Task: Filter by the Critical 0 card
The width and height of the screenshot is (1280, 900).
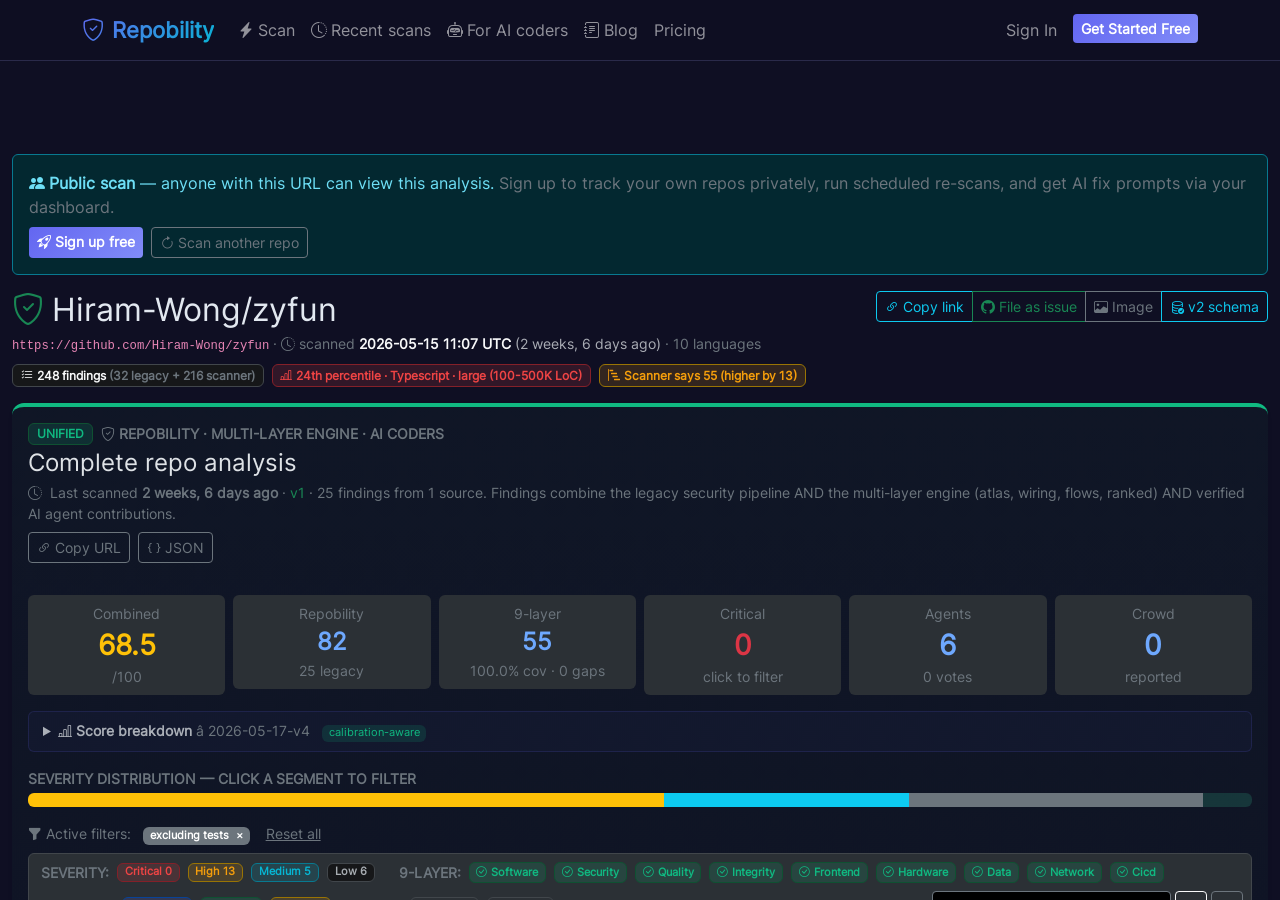Action: 742,645
